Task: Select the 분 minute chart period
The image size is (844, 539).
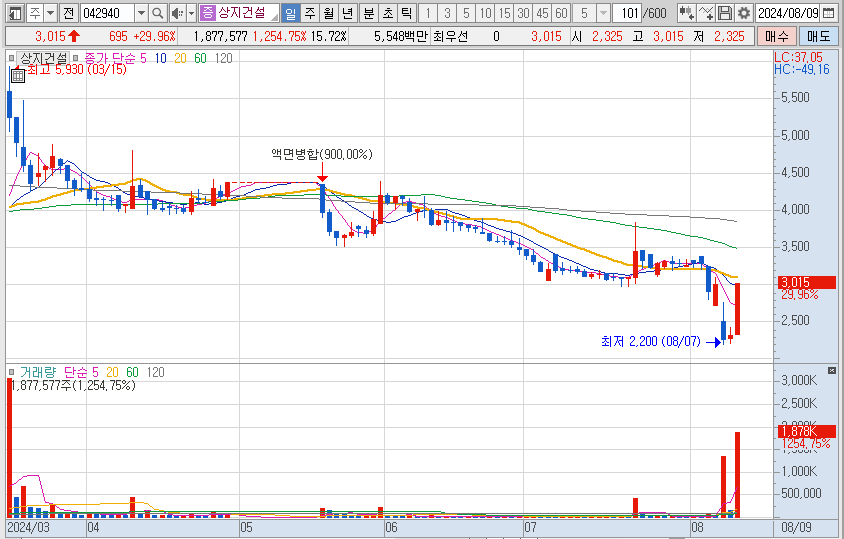Action: (369, 13)
